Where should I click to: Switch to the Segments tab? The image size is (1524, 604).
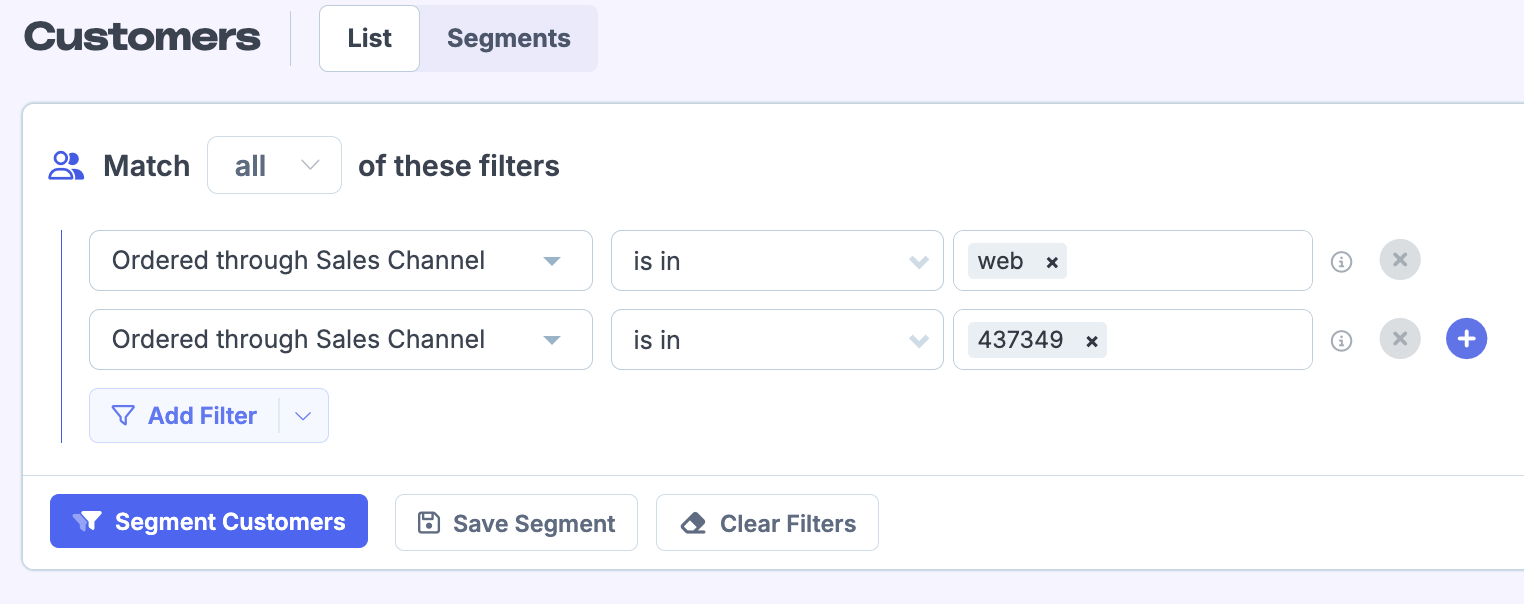point(508,39)
